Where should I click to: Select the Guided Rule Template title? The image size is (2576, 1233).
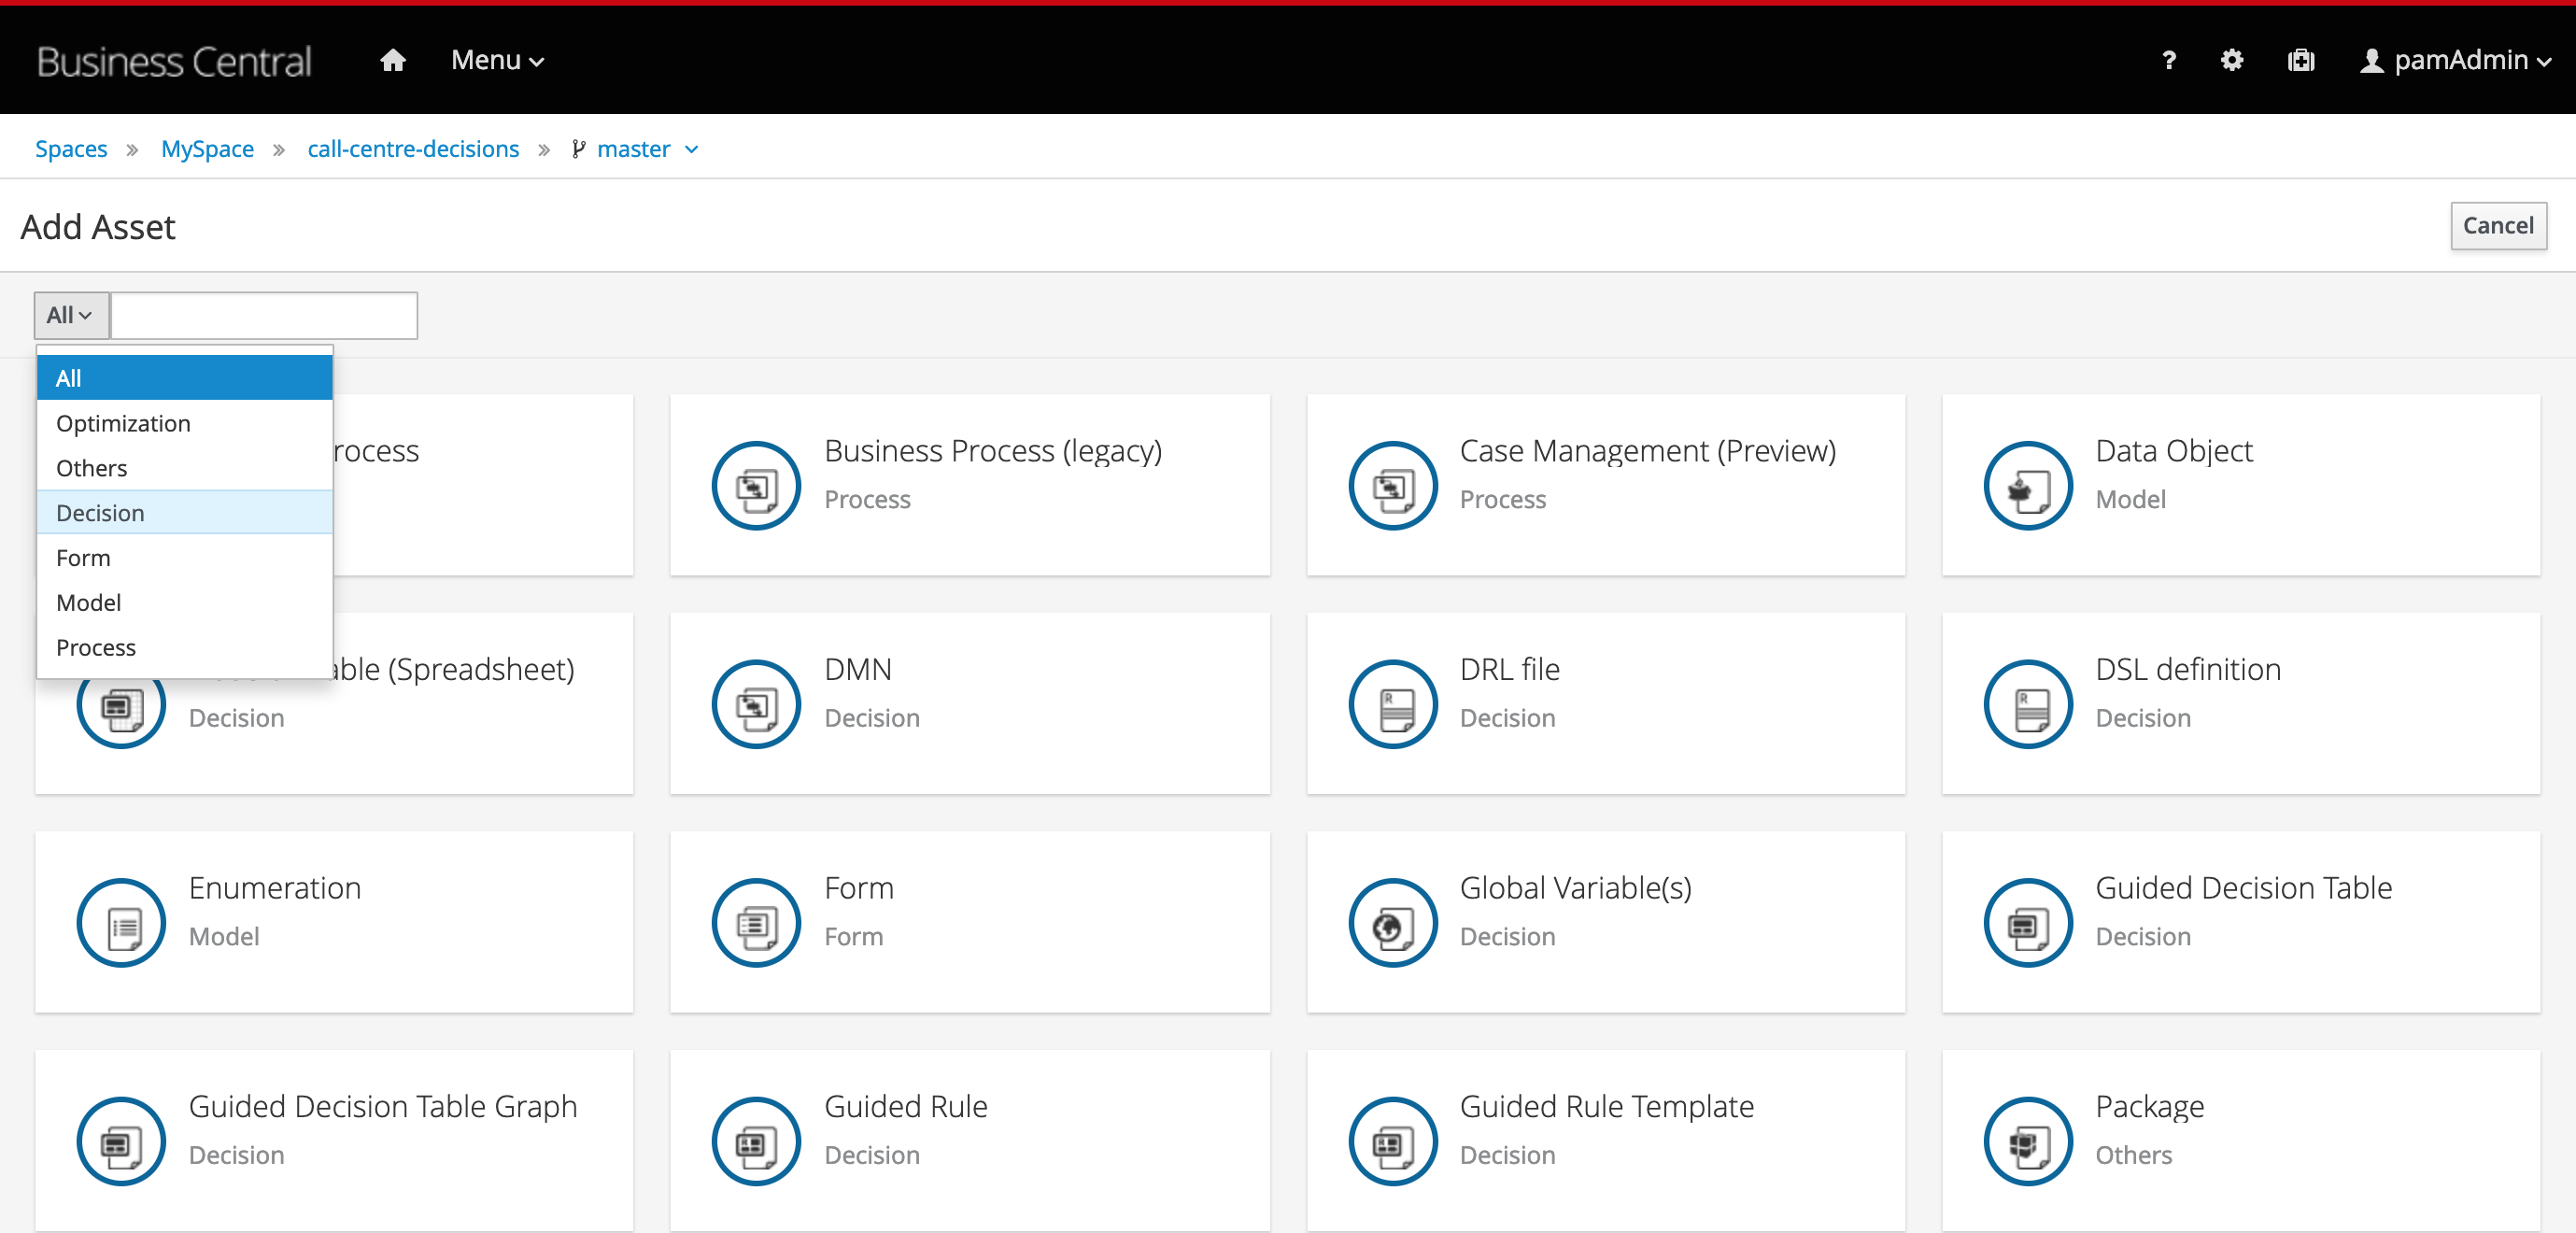(1606, 1107)
